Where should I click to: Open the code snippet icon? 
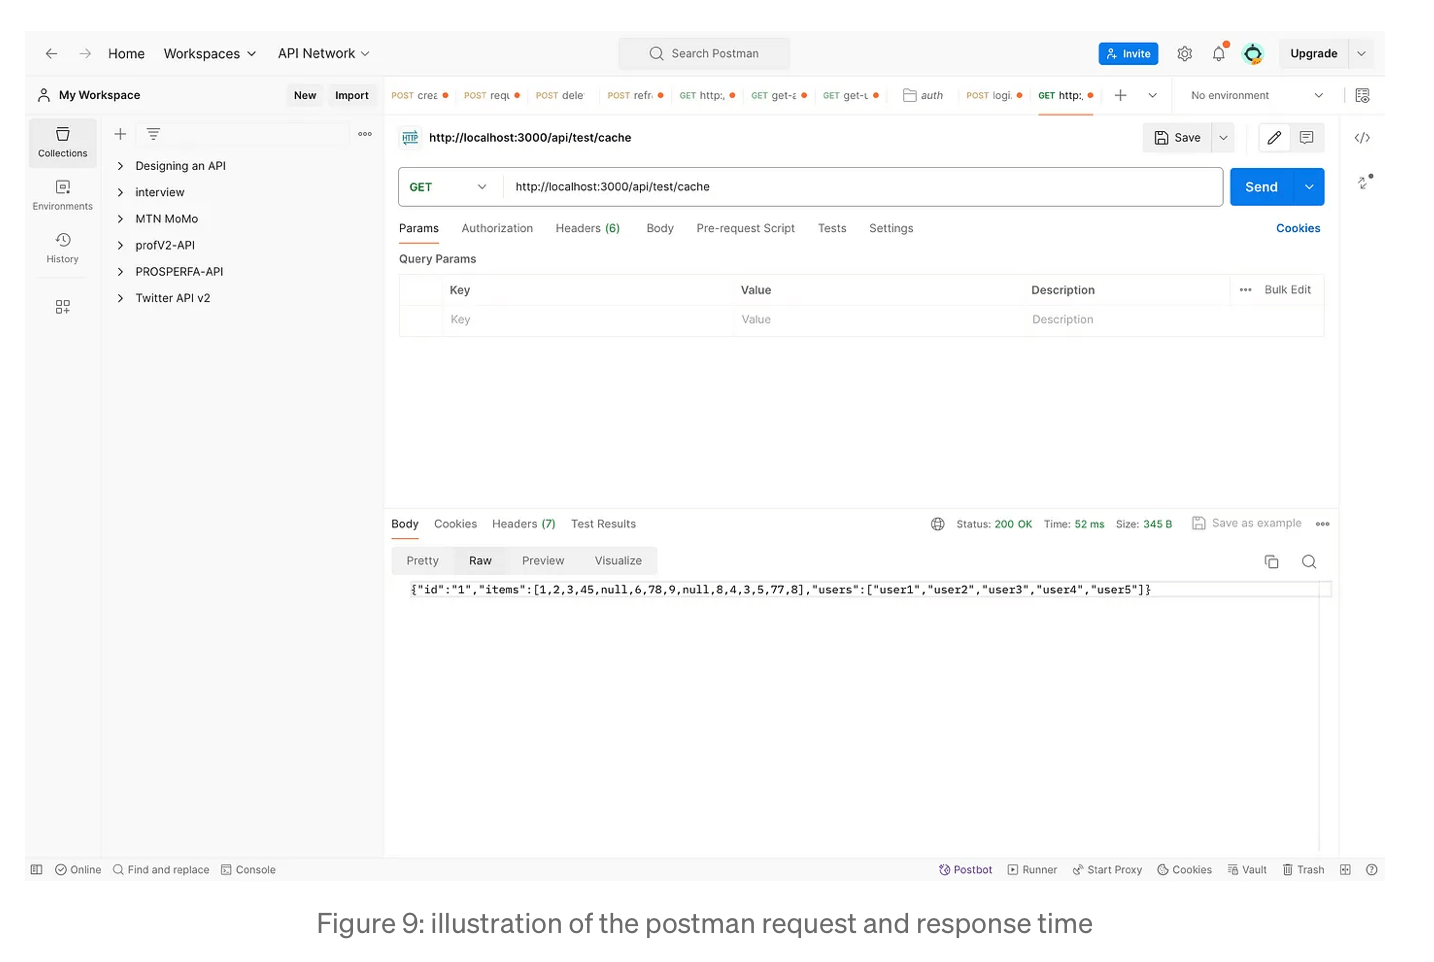click(1362, 138)
